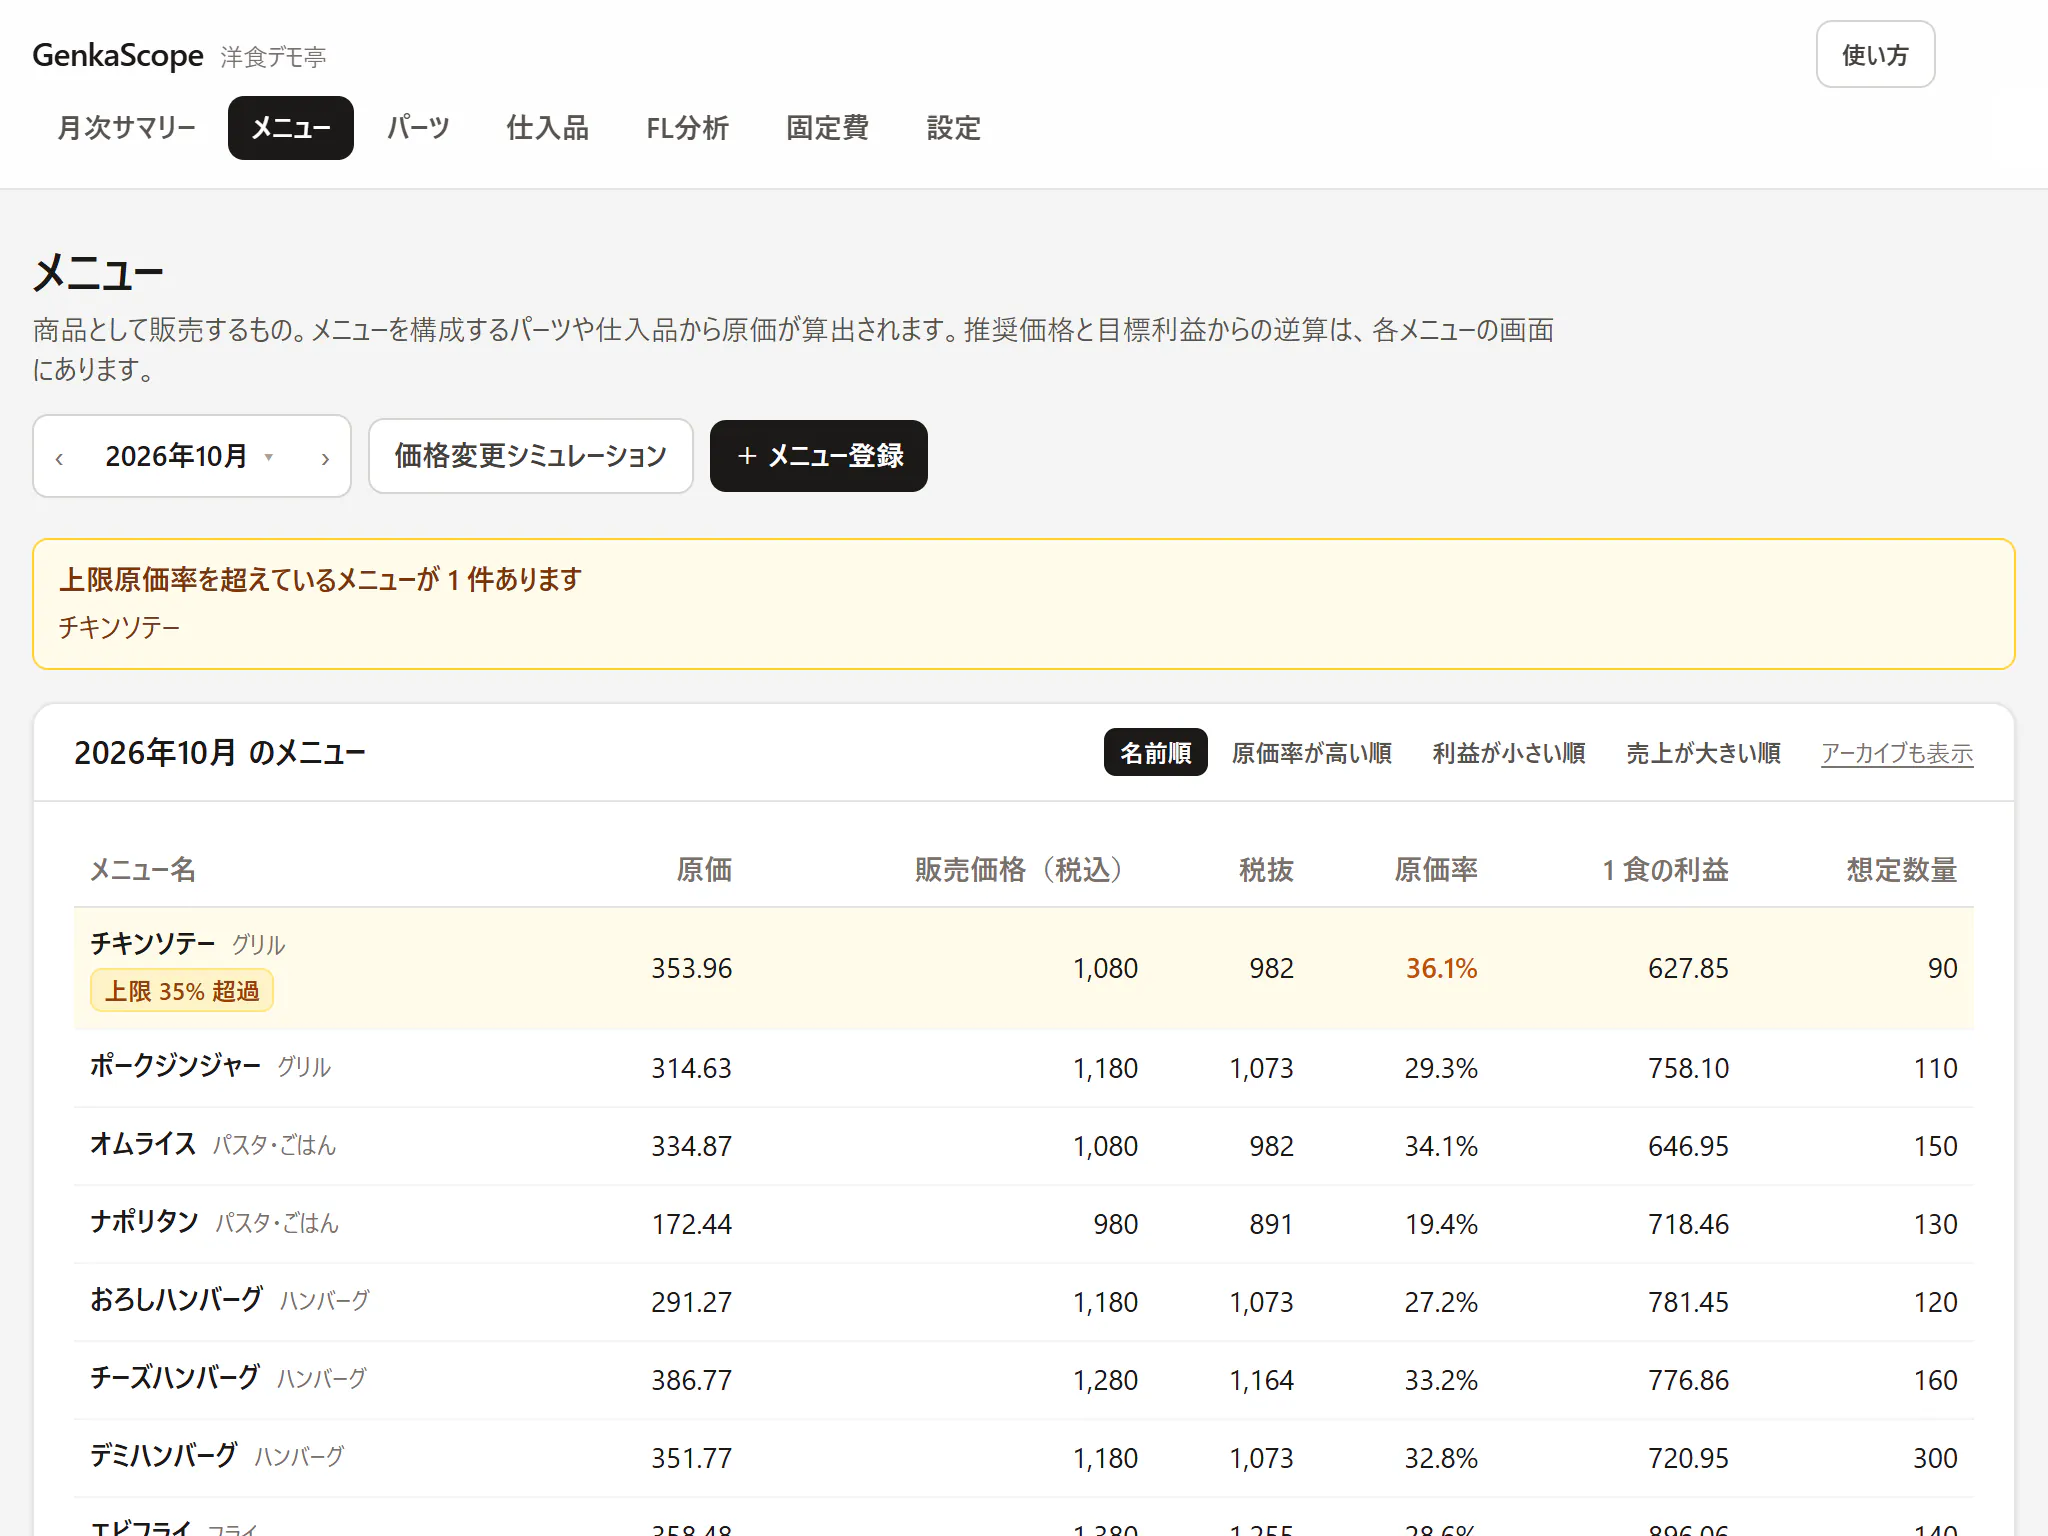Click the 原価 column header
Screen dimensions: 2048x1536
704,870
